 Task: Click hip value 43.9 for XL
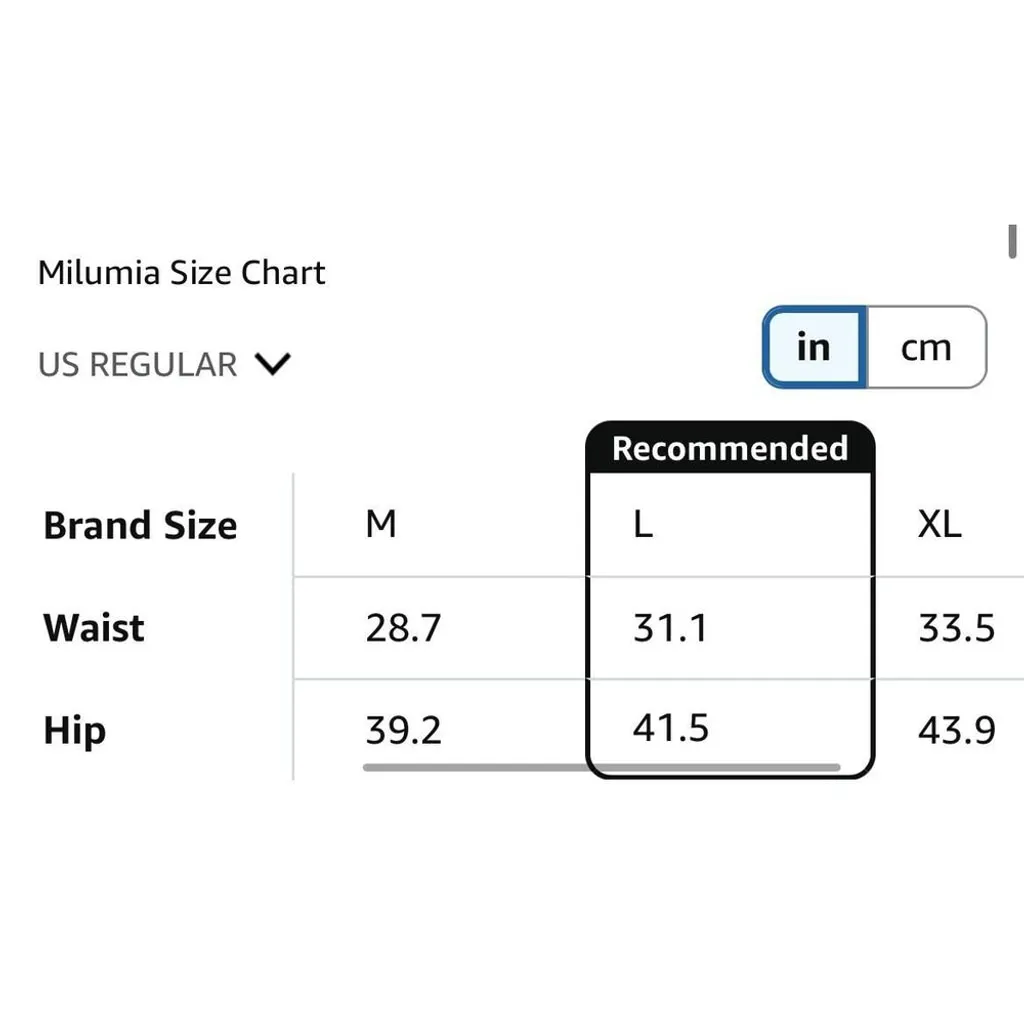tap(957, 731)
